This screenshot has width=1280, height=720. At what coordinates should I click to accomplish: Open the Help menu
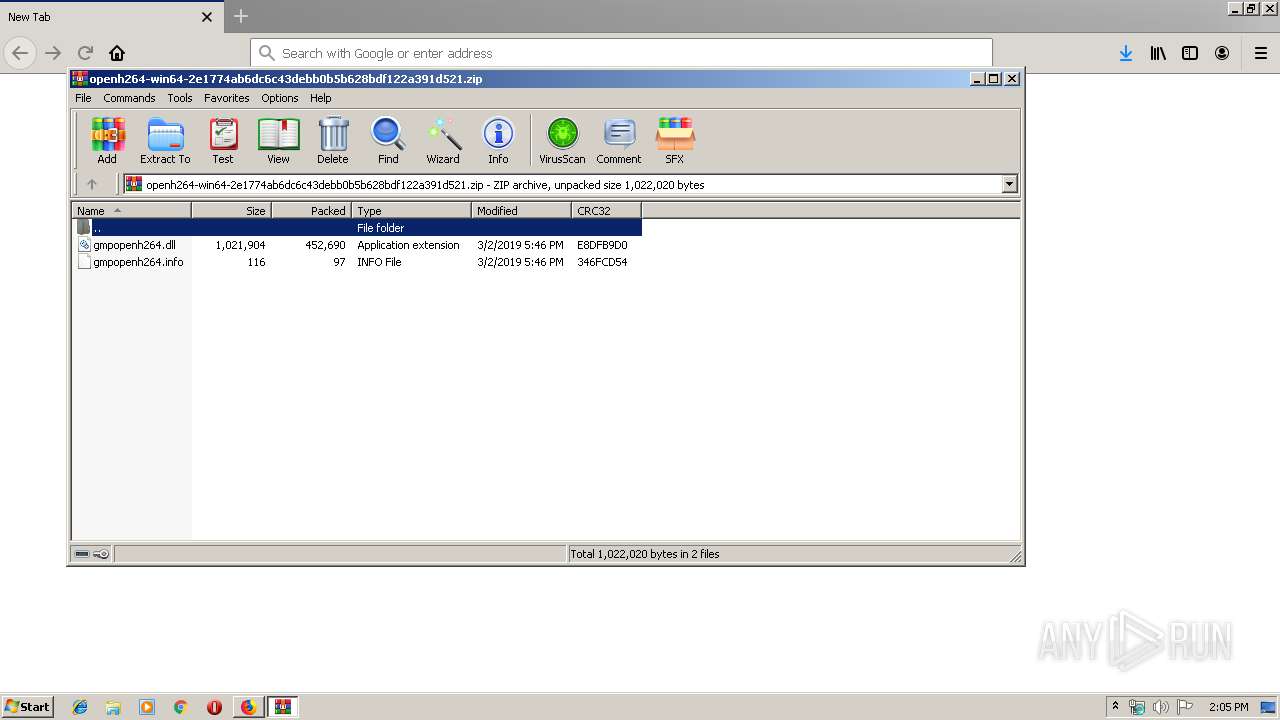tap(321, 98)
